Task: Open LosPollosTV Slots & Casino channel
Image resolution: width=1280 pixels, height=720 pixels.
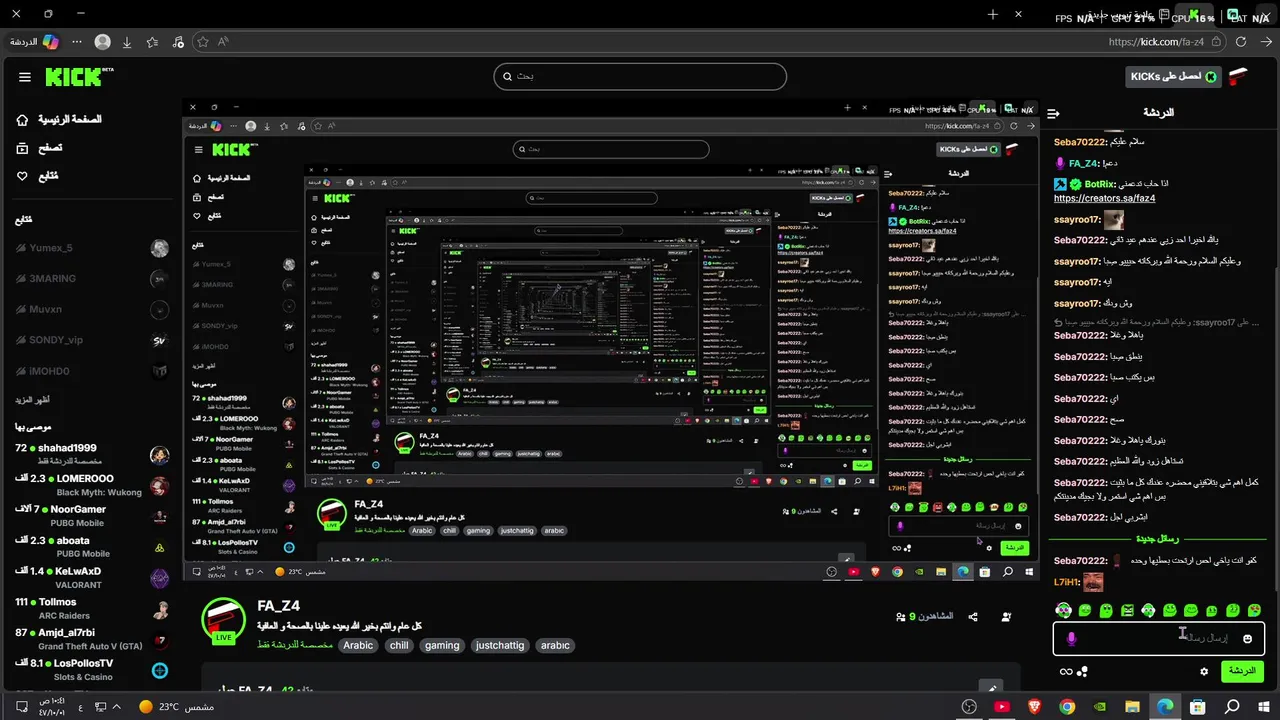Action: pos(92,670)
